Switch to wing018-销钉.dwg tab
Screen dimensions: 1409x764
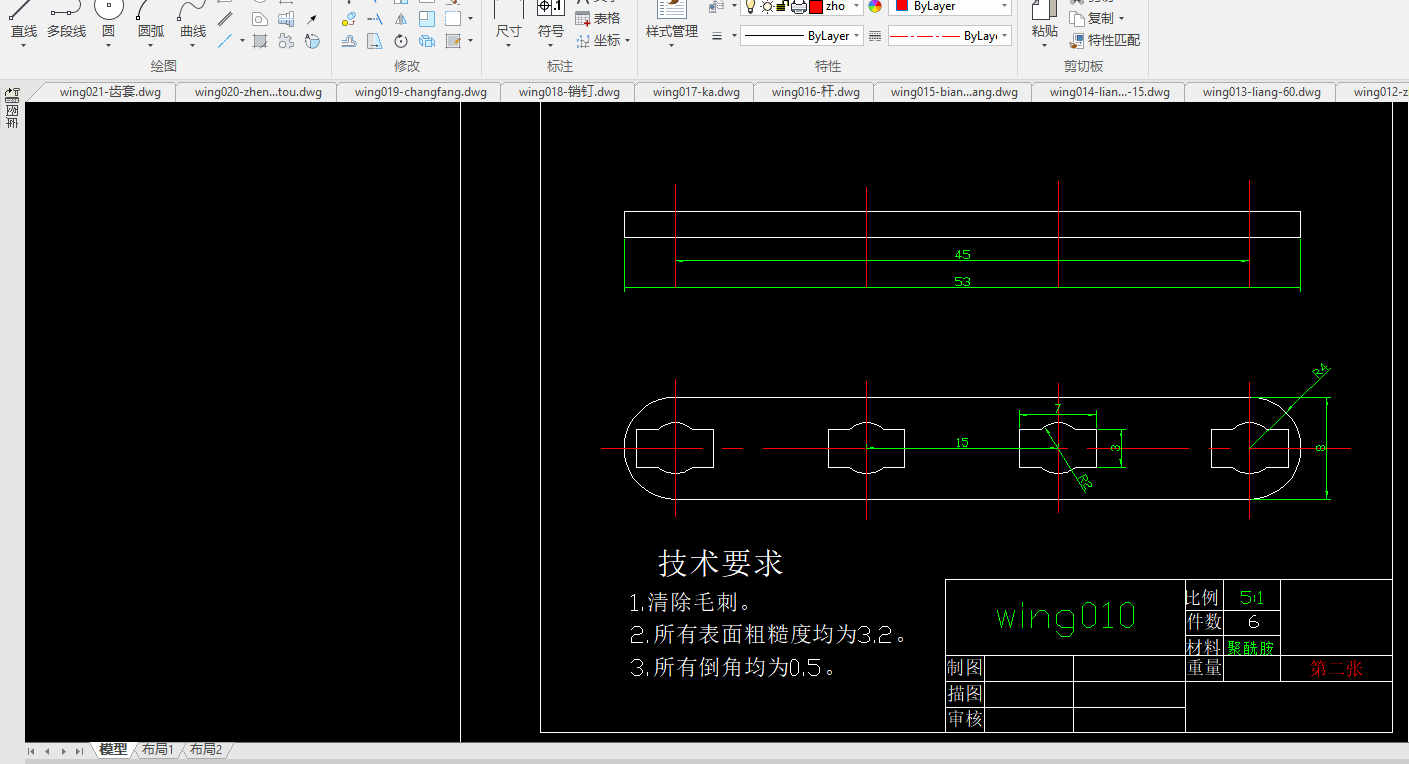click(569, 92)
